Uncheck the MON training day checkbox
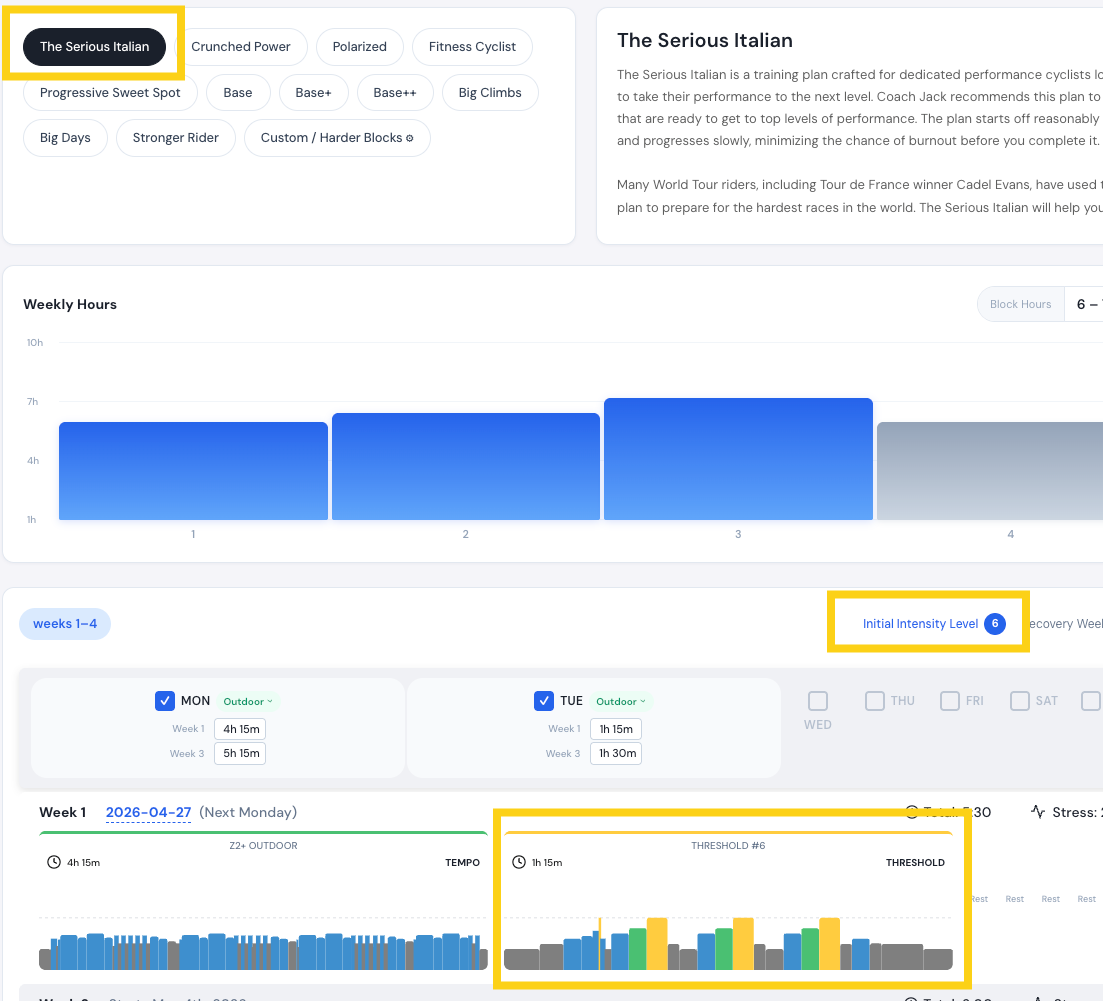The height and width of the screenshot is (1001, 1103). [165, 701]
